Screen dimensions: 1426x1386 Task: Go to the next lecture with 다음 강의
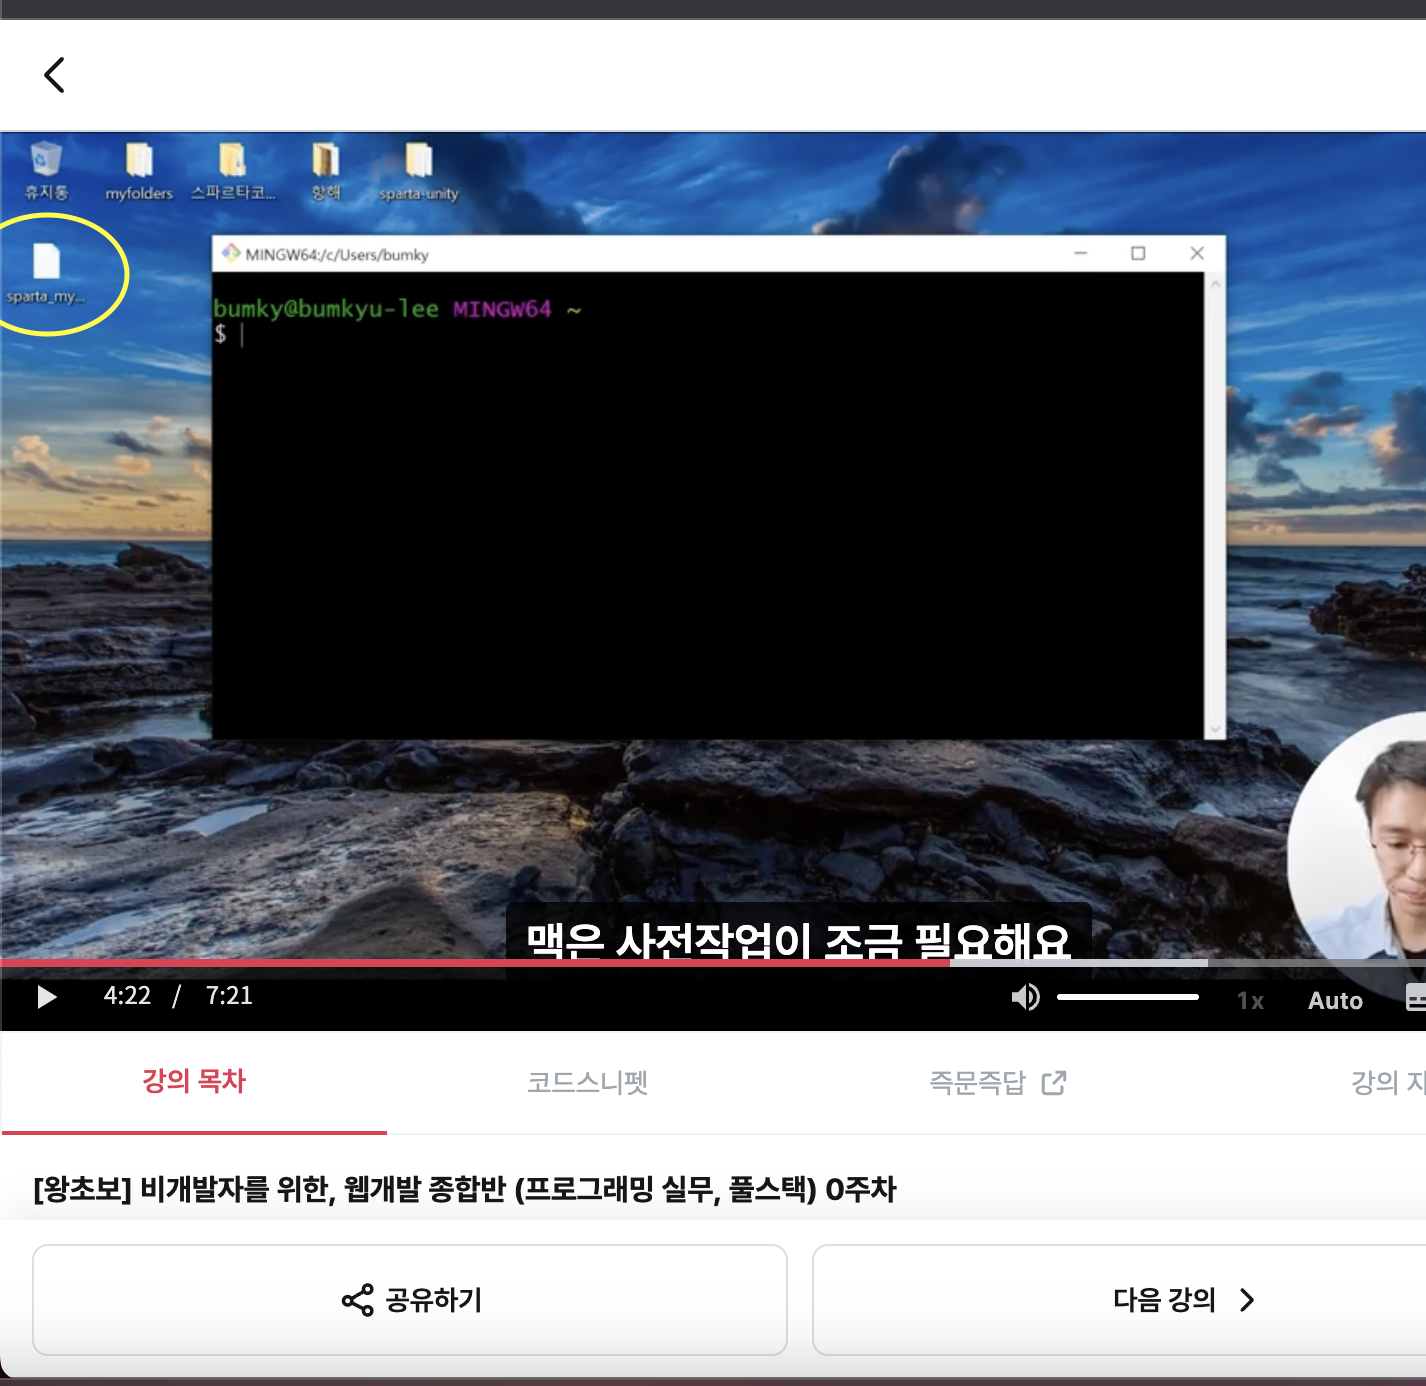point(1120,1300)
